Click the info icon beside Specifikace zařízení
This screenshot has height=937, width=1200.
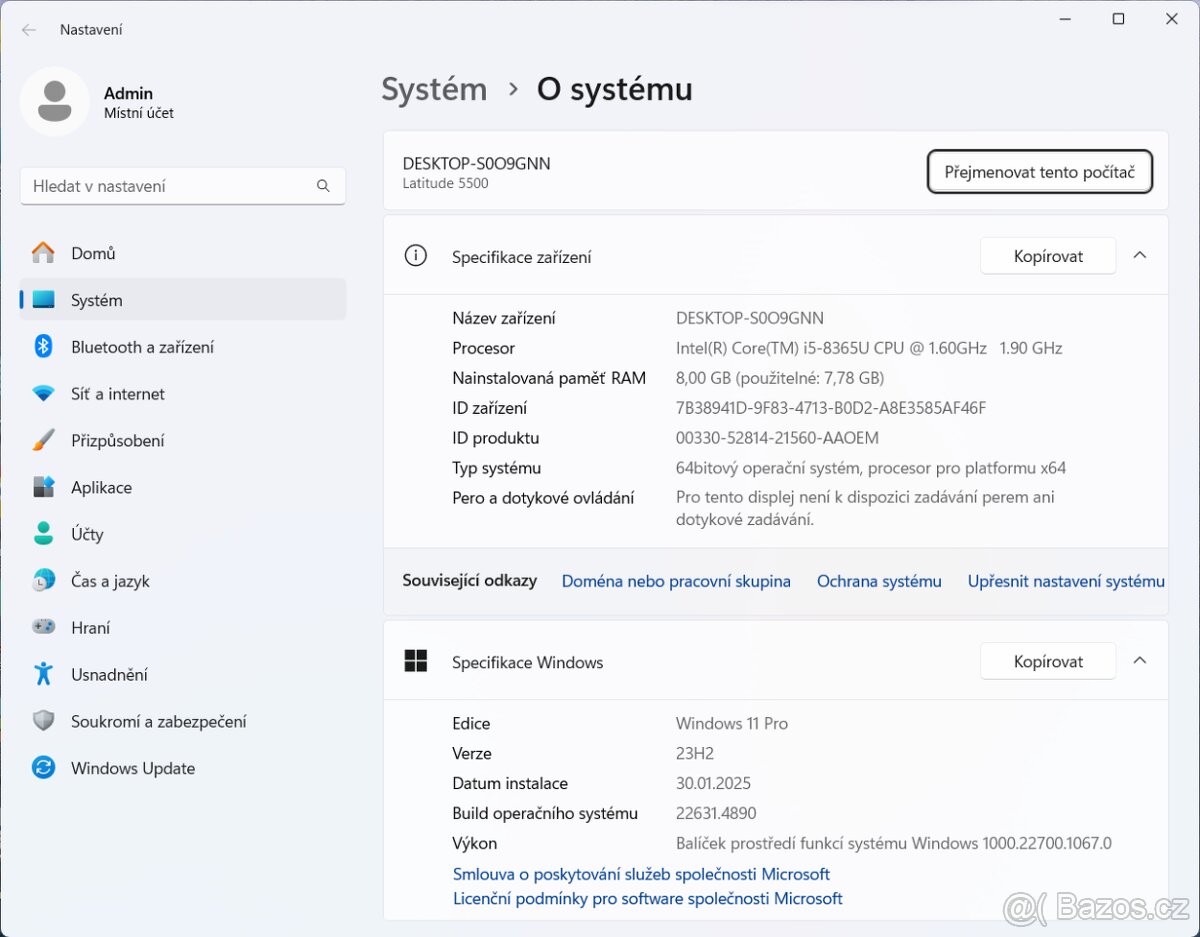415,256
